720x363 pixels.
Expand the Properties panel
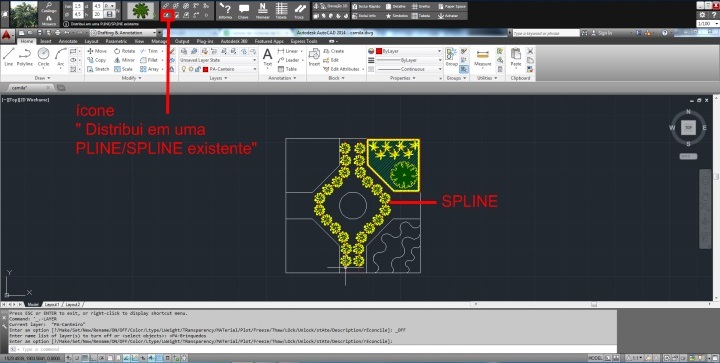(403, 78)
